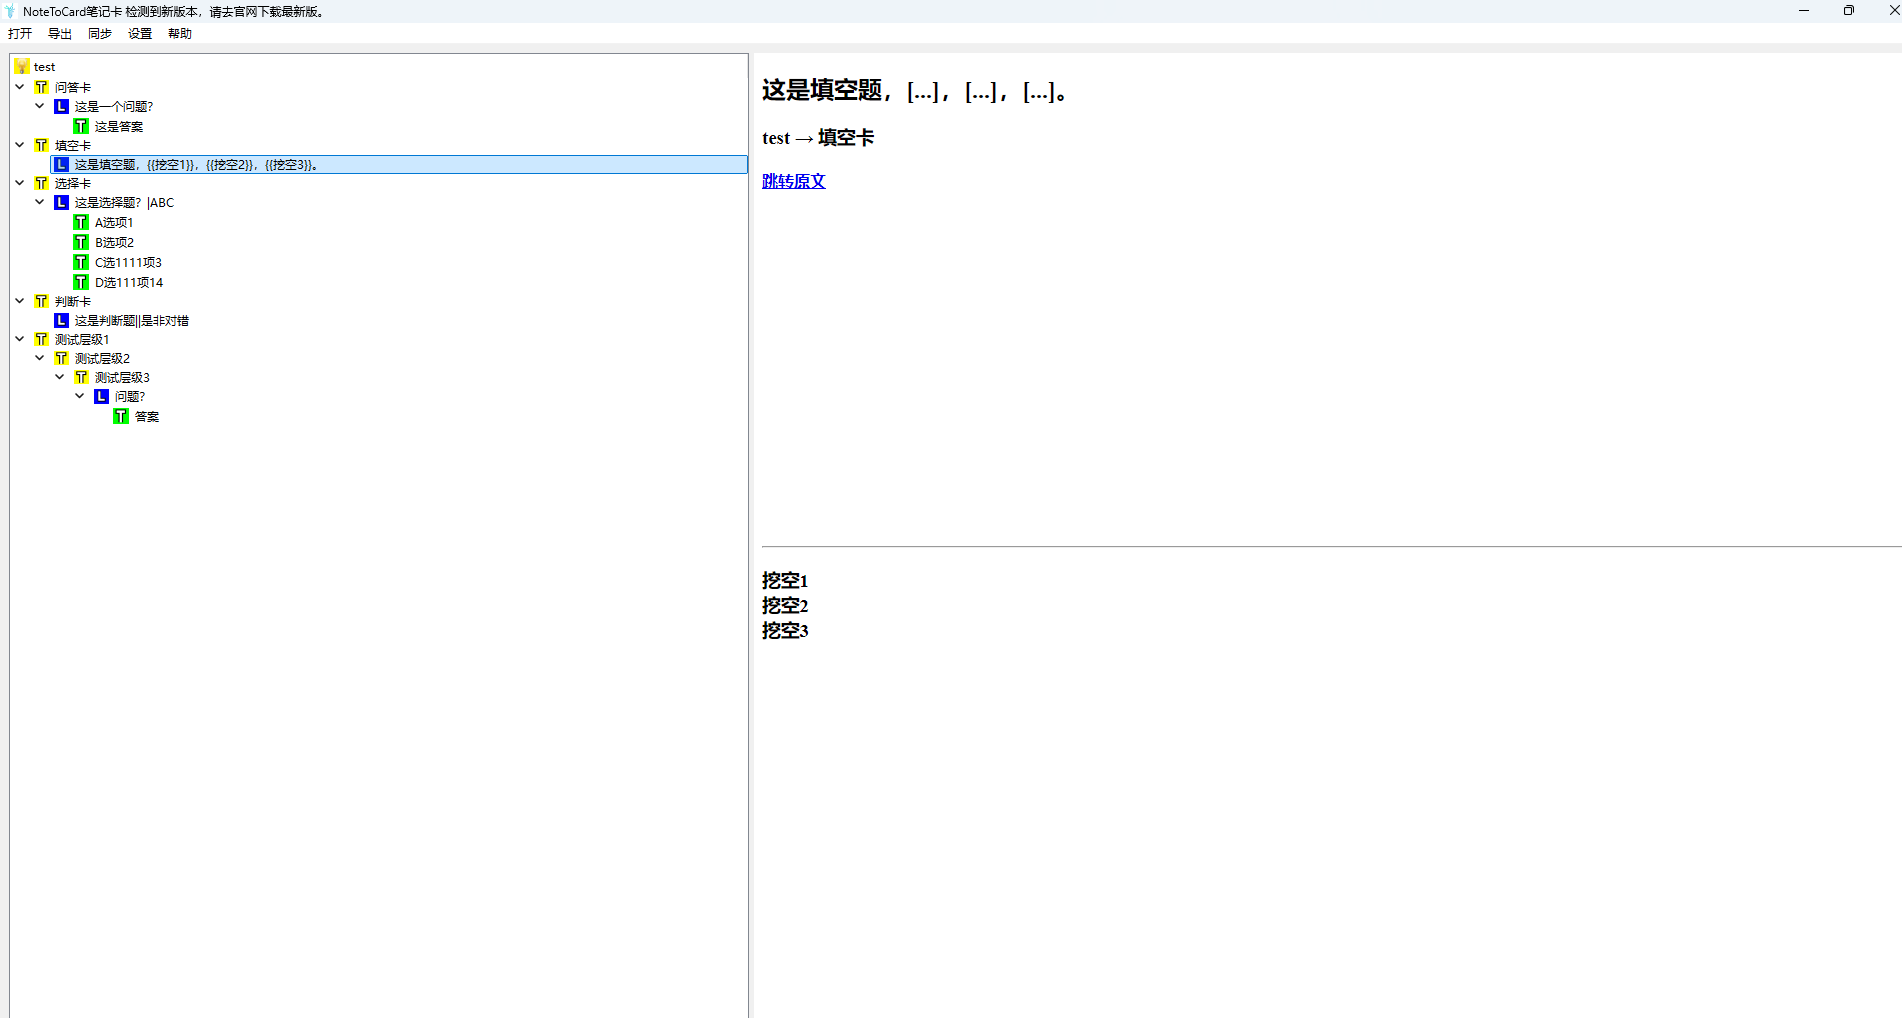Image resolution: width=1902 pixels, height=1018 pixels.
Task: Click the green icon beside 答案
Action: click(122, 416)
